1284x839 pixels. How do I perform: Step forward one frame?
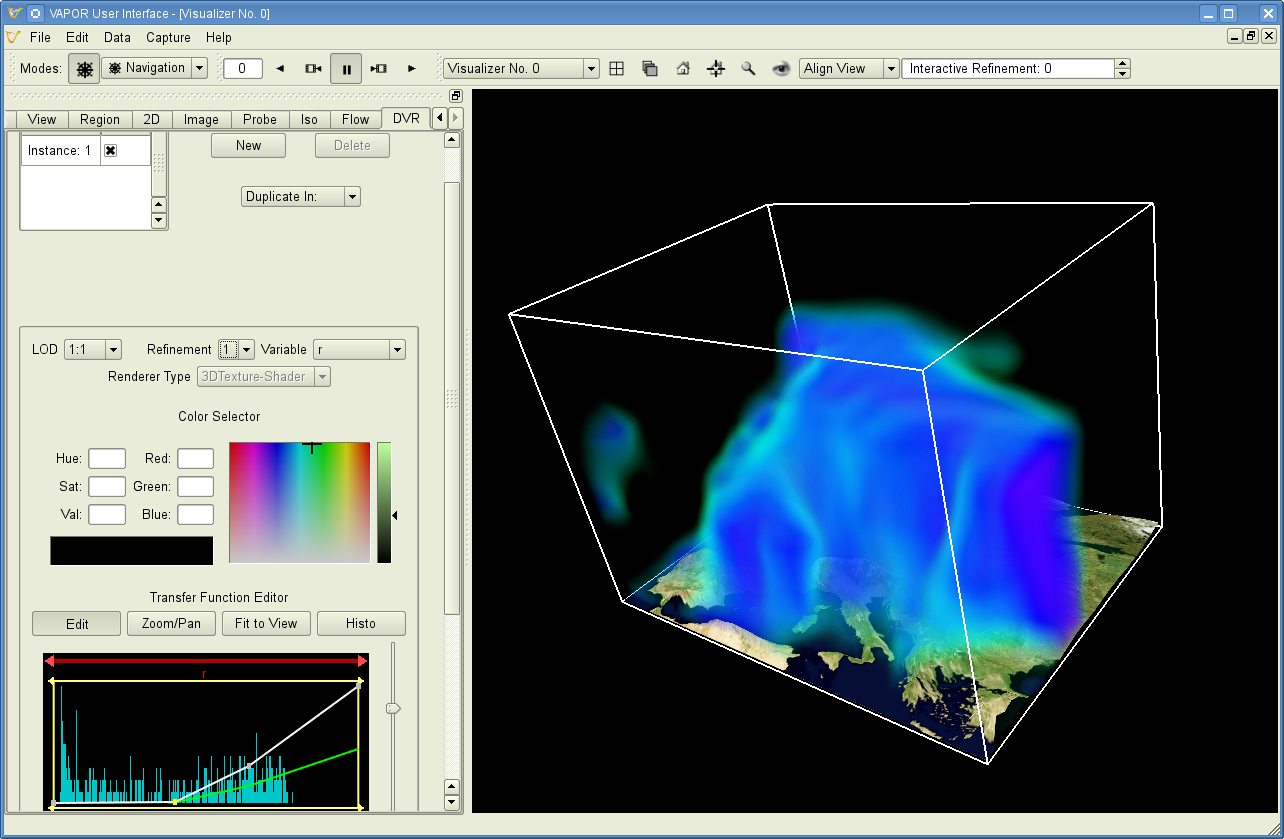(x=378, y=69)
